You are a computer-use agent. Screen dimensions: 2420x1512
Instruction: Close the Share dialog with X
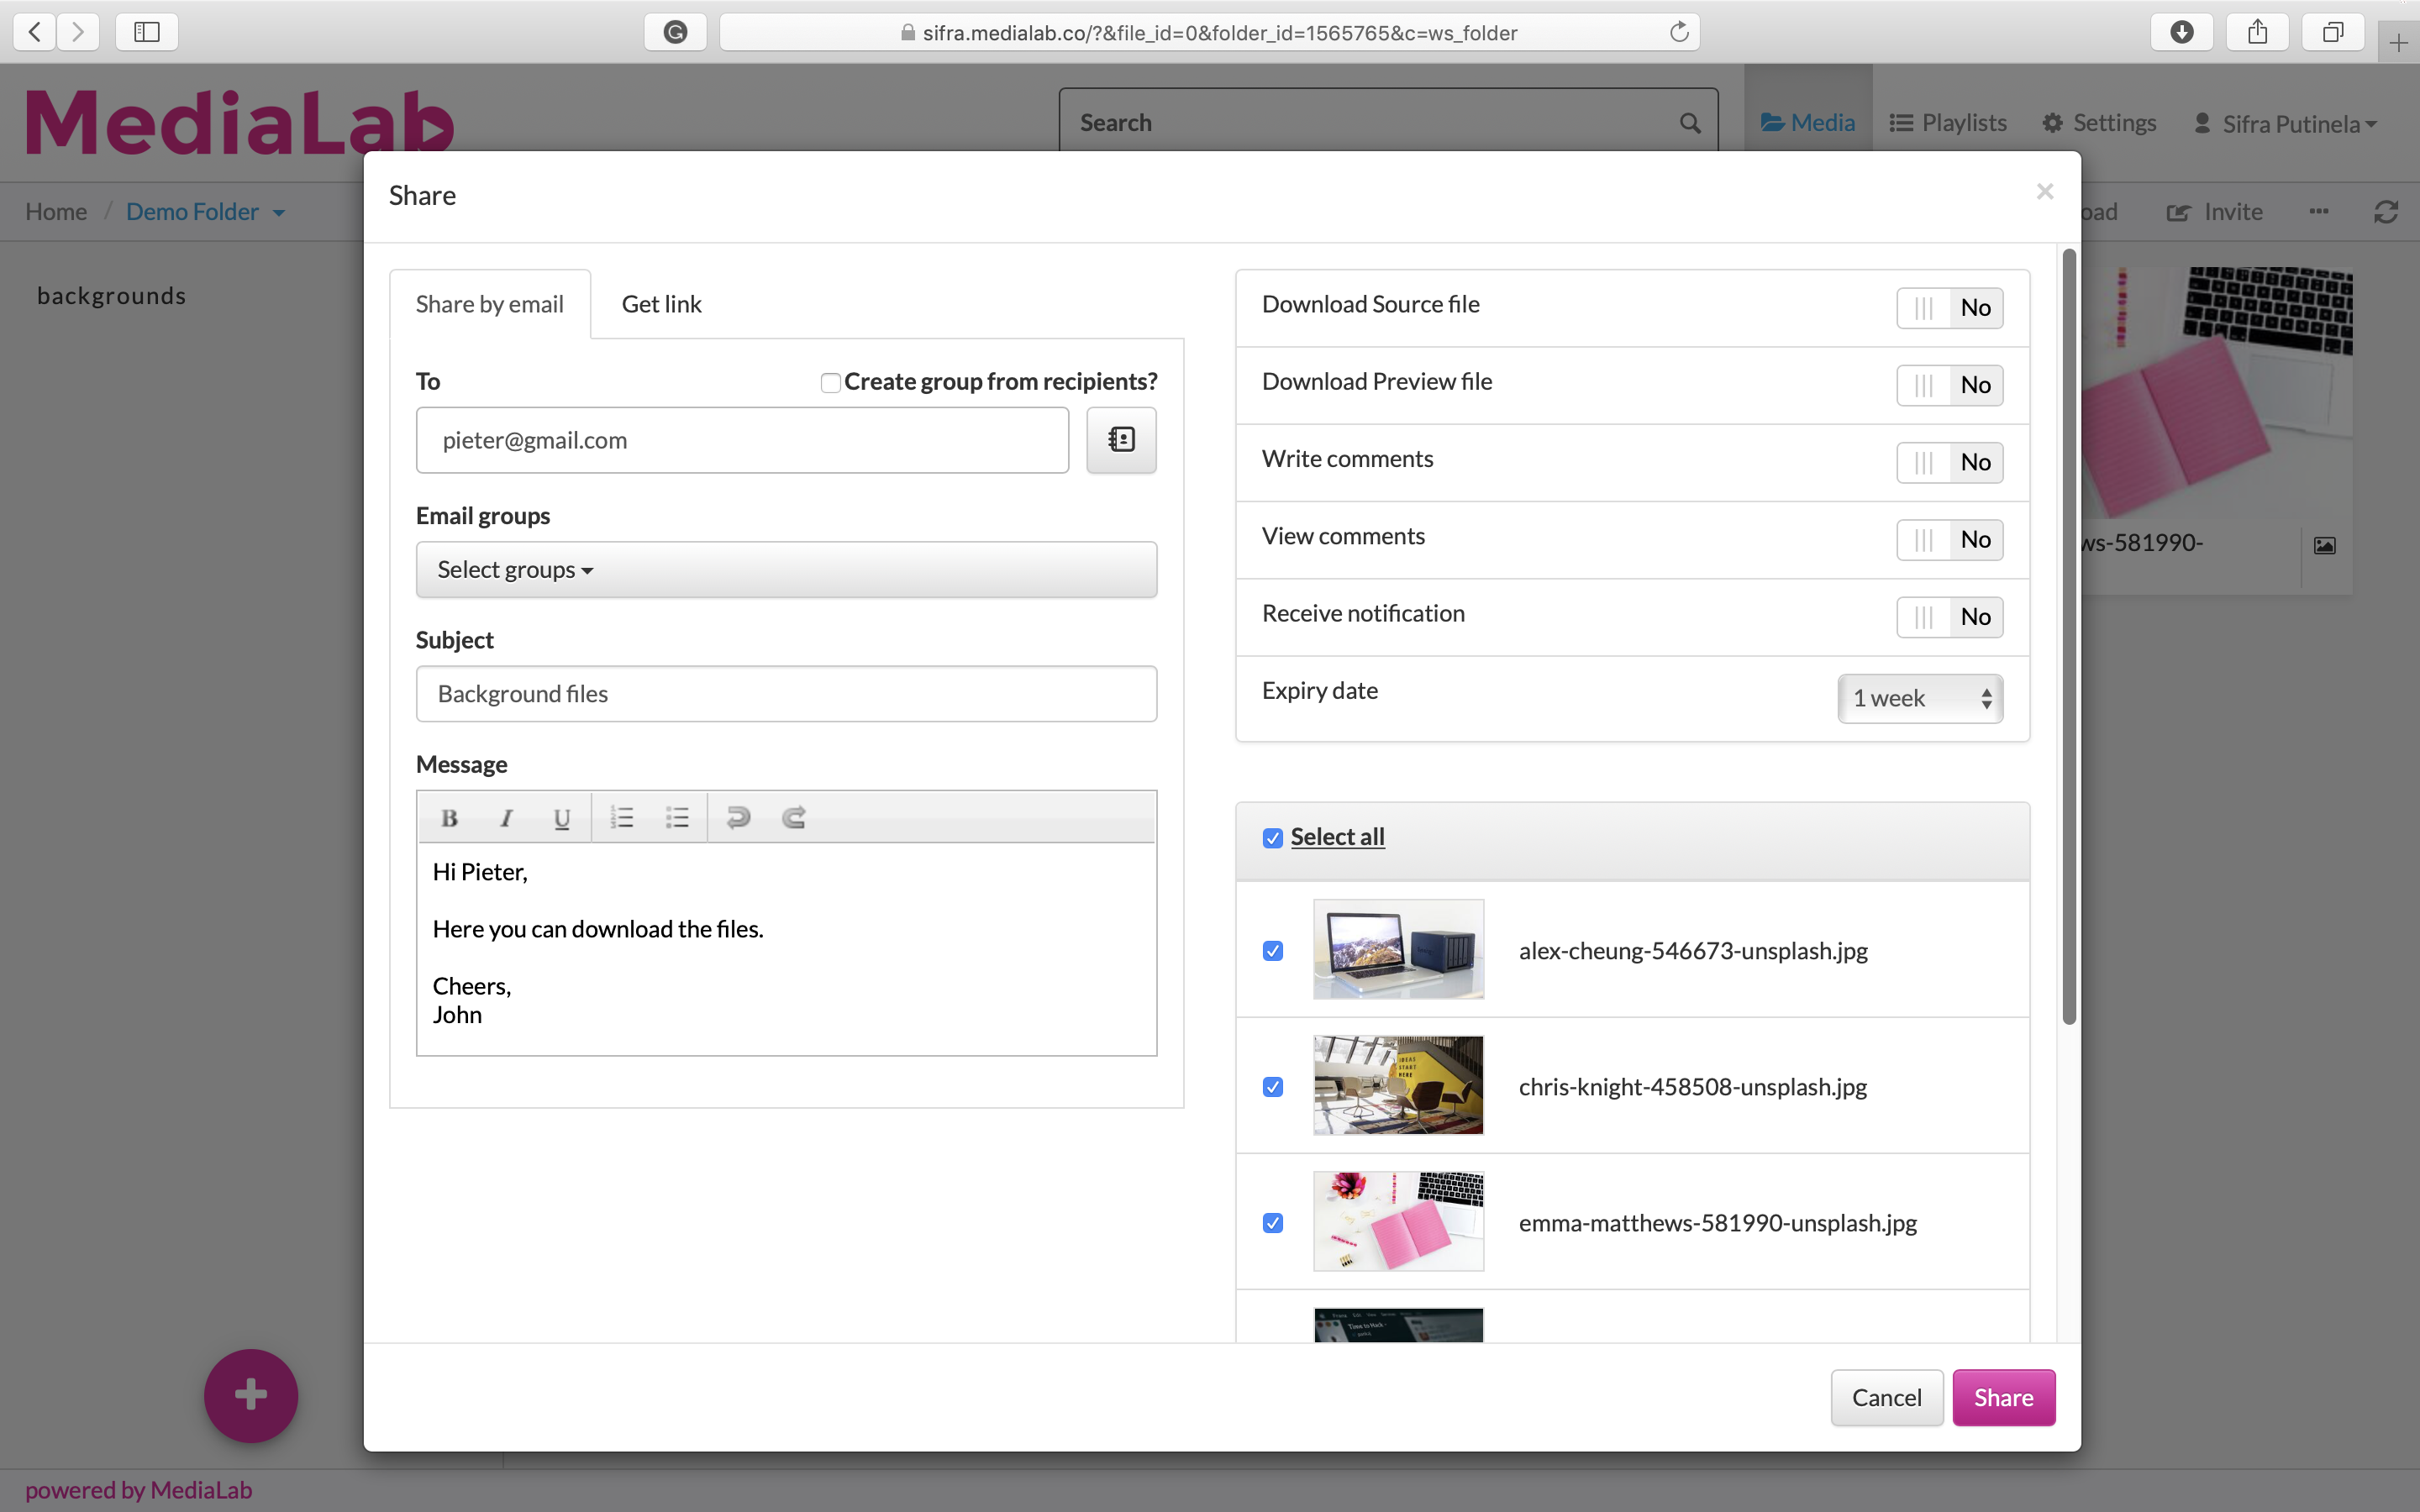pos(2045,191)
